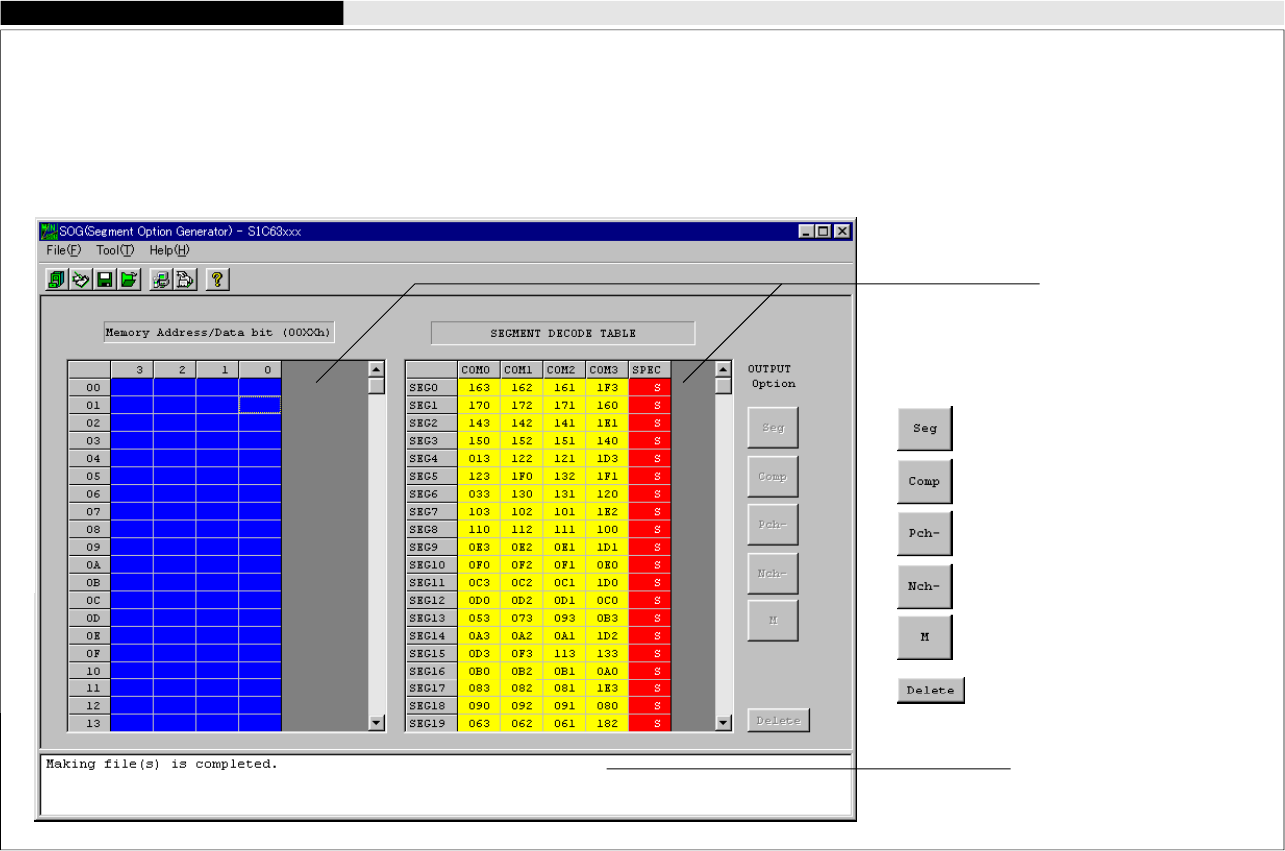Screen dimensions: 1285x851
Task: Click the segment decode table's scroll up arrow
Action: point(724,369)
